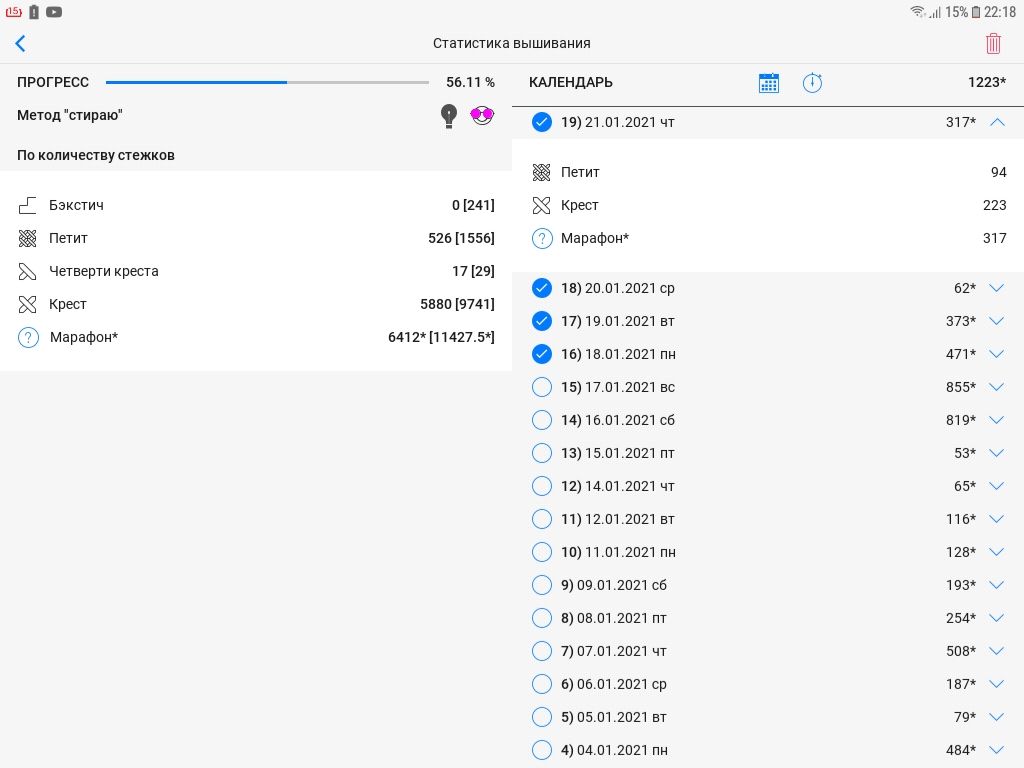Open the calendar grid icon
1024x768 pixels.
(x=768, y=83)
